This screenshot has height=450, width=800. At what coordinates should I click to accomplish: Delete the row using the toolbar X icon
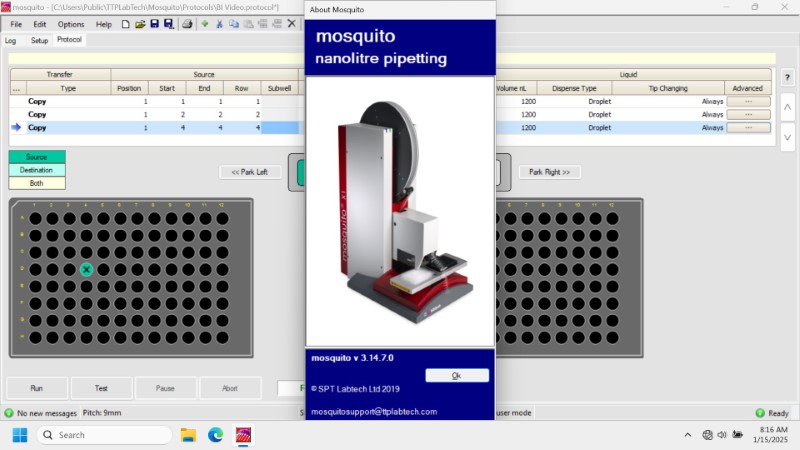click(291, 24)
